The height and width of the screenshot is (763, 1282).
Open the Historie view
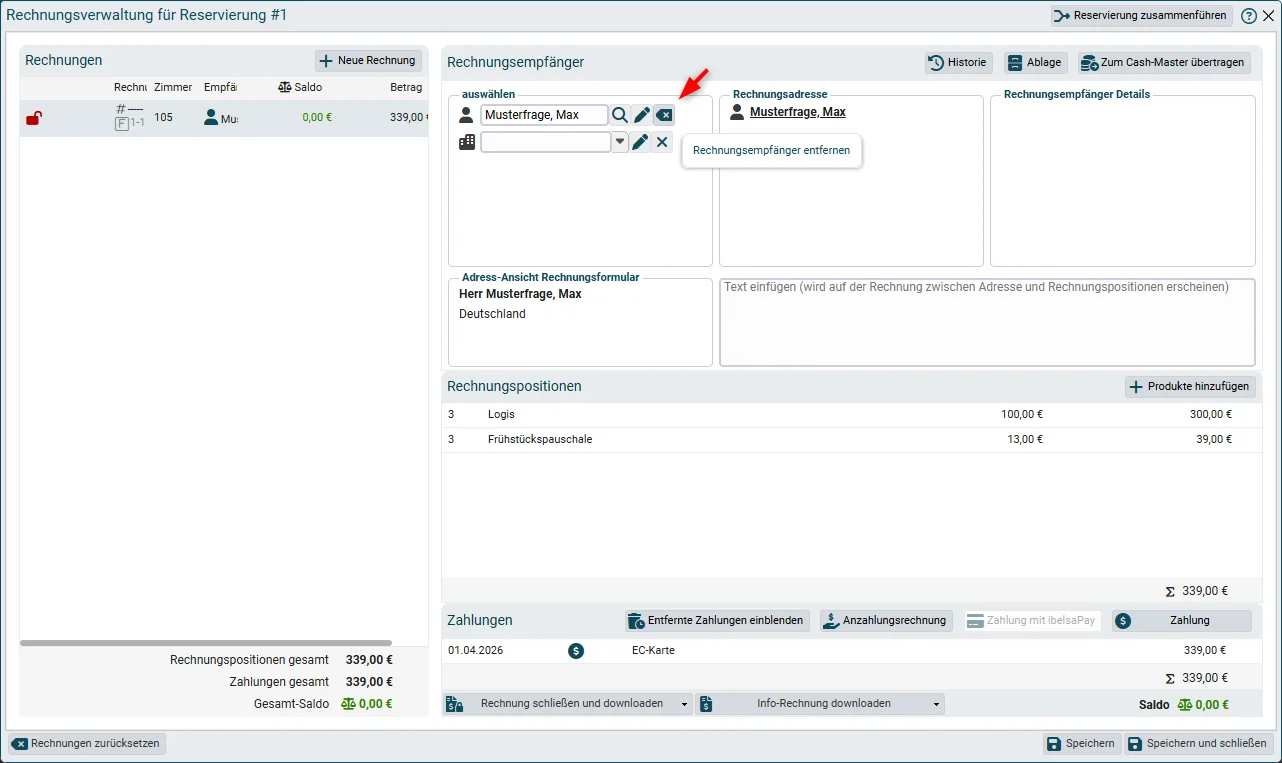coord(958,63)
